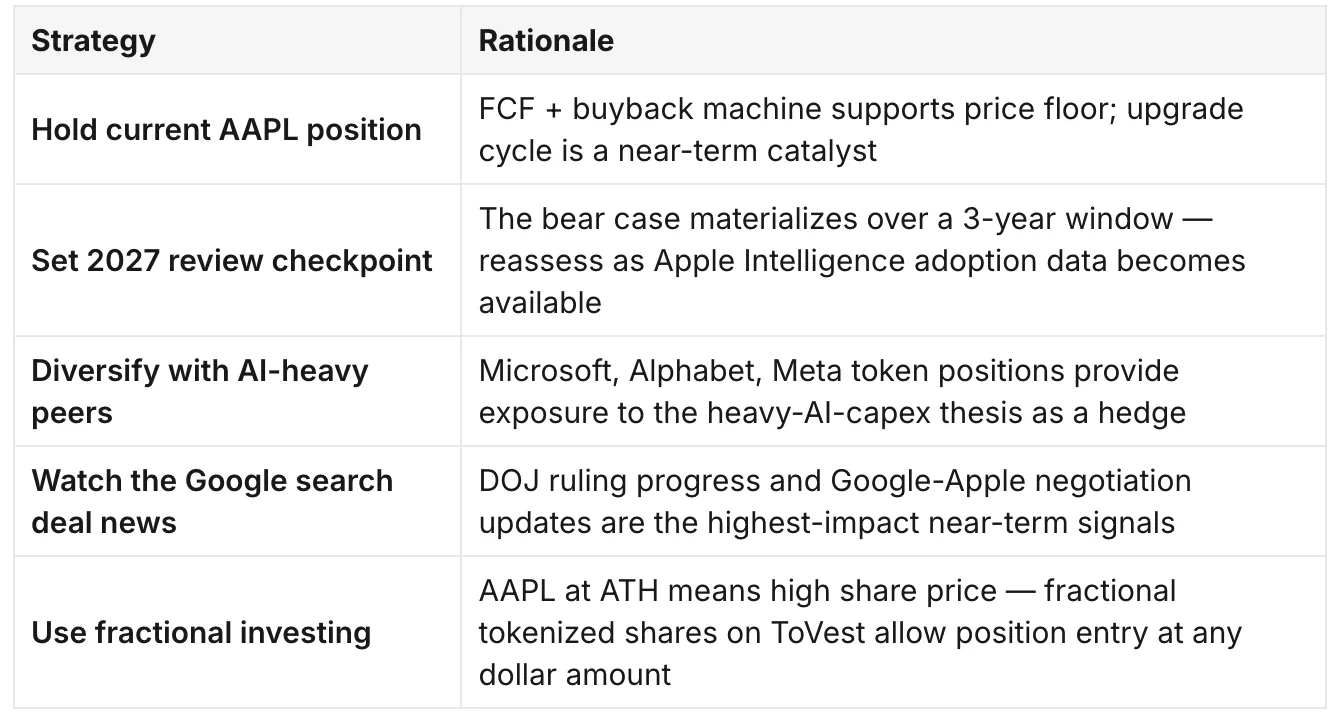Image resolution: width=1334 pixels, height=718 pixels.
Task: Click the words dollar amount
Action: pyautogui.click(x=575, y=674)
